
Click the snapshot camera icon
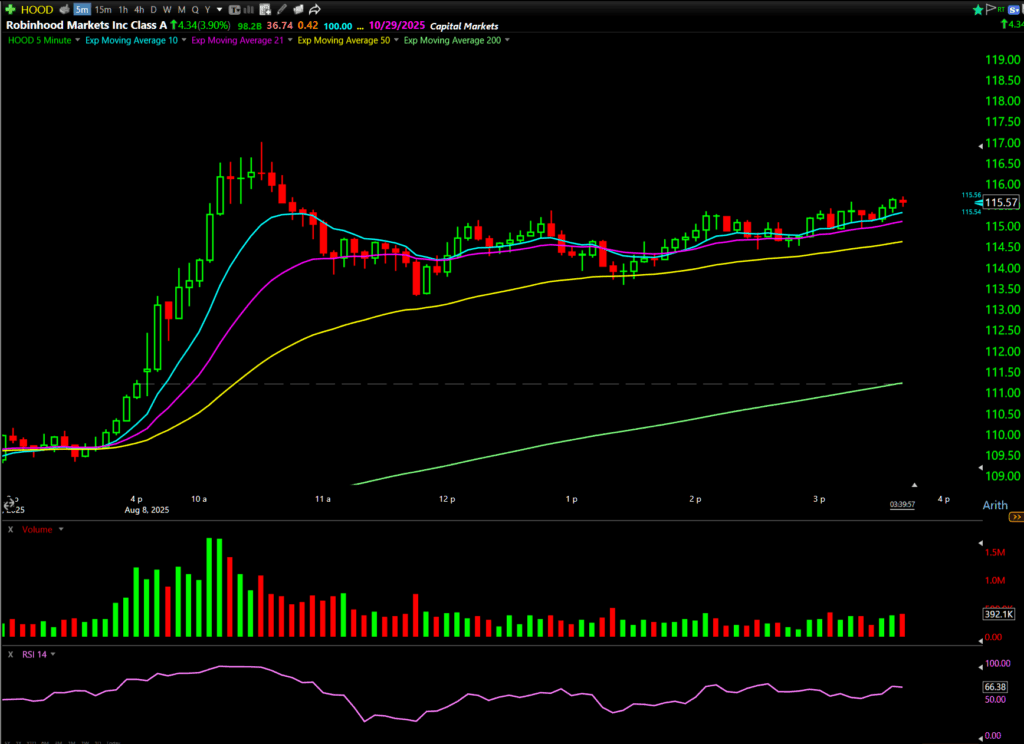point(298,9)
